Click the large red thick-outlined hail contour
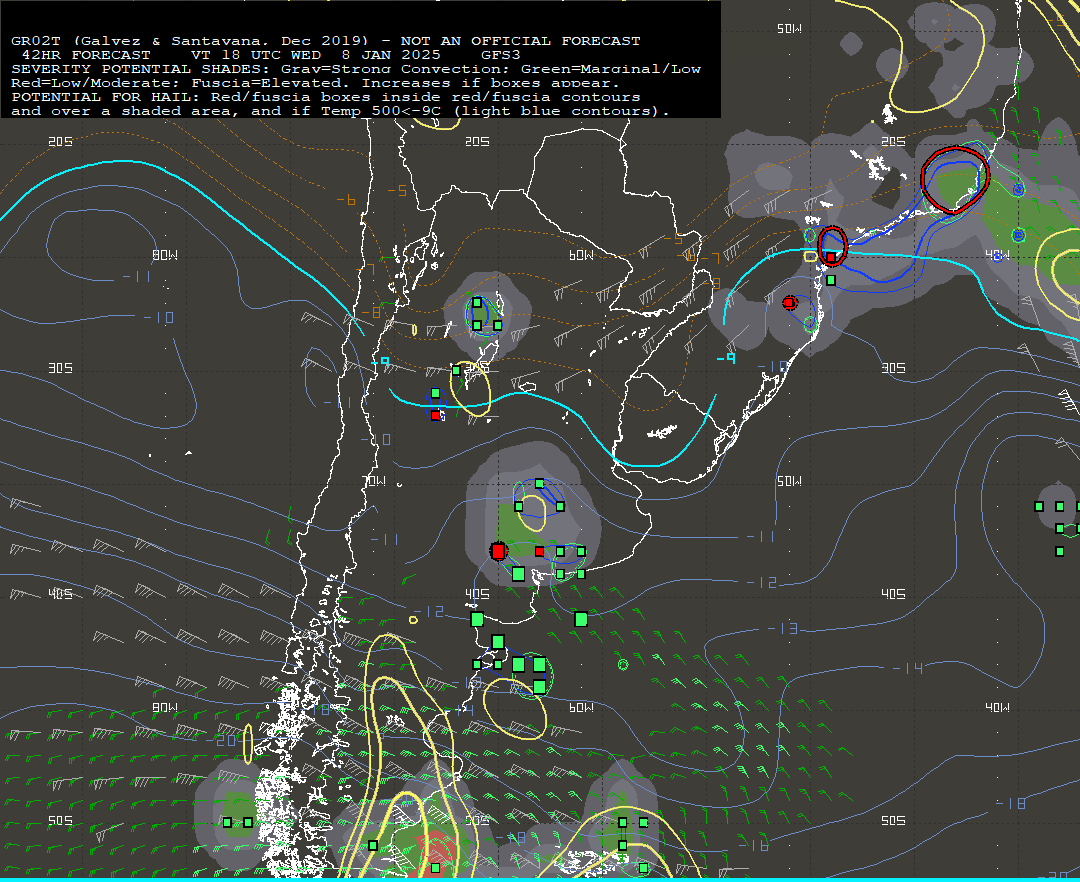Viewport: 1080px width, 882px height. click(x=955, y=179)
